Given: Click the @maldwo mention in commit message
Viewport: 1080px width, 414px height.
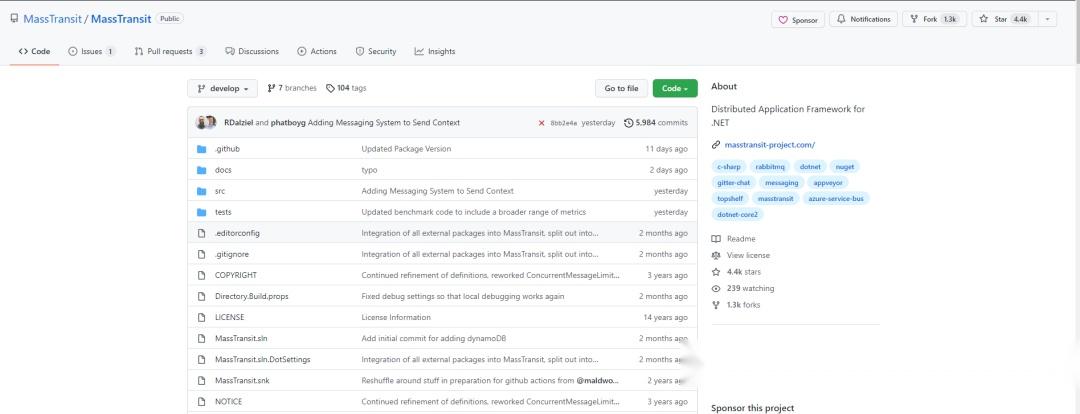Looking at the screenshot, I should (598, 380).
